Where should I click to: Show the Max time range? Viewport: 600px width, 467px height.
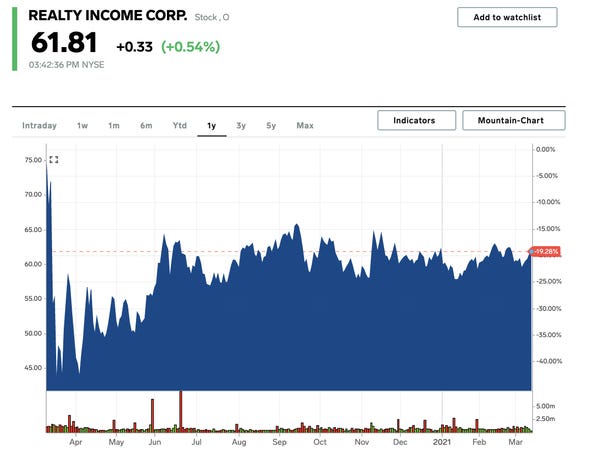point(305,126)
